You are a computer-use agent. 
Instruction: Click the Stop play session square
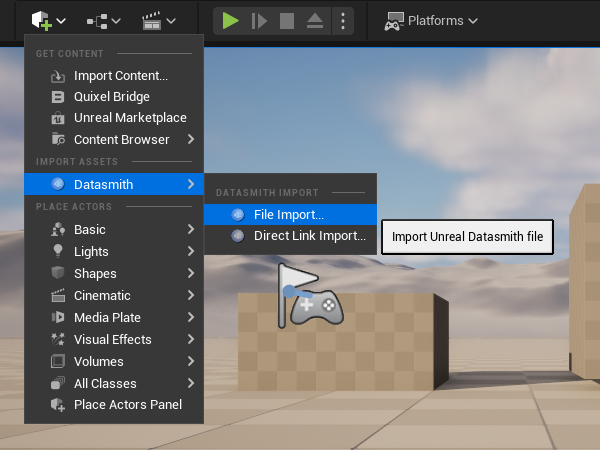(287, 21)
